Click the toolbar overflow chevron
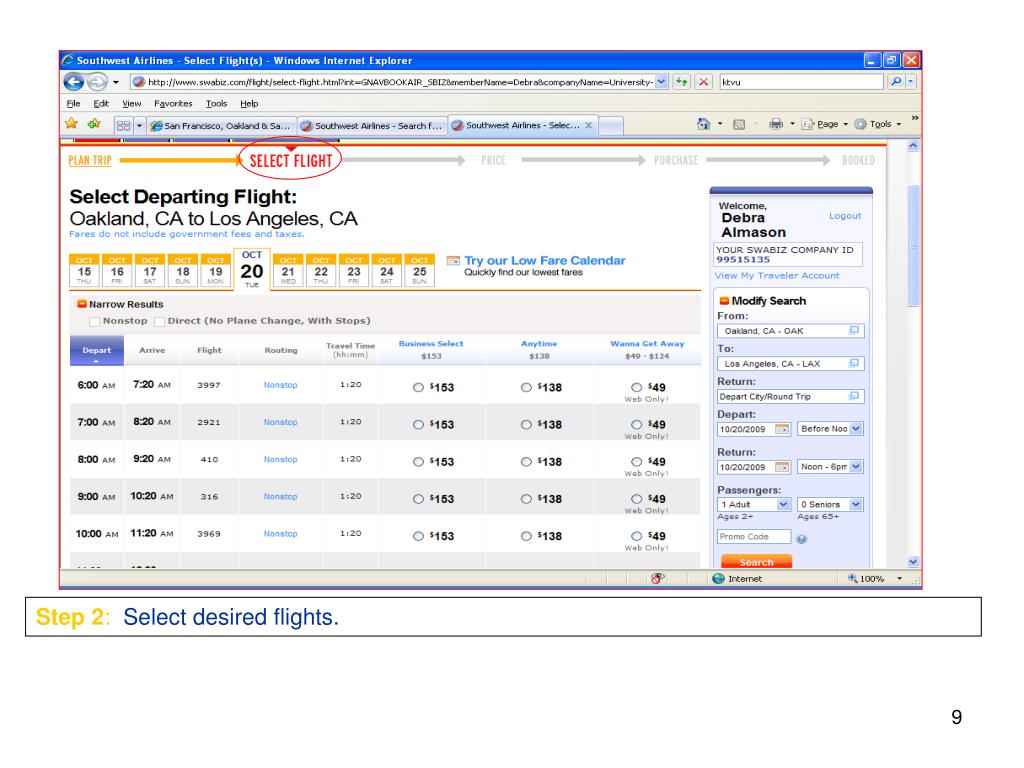 [x=914, y=118]
